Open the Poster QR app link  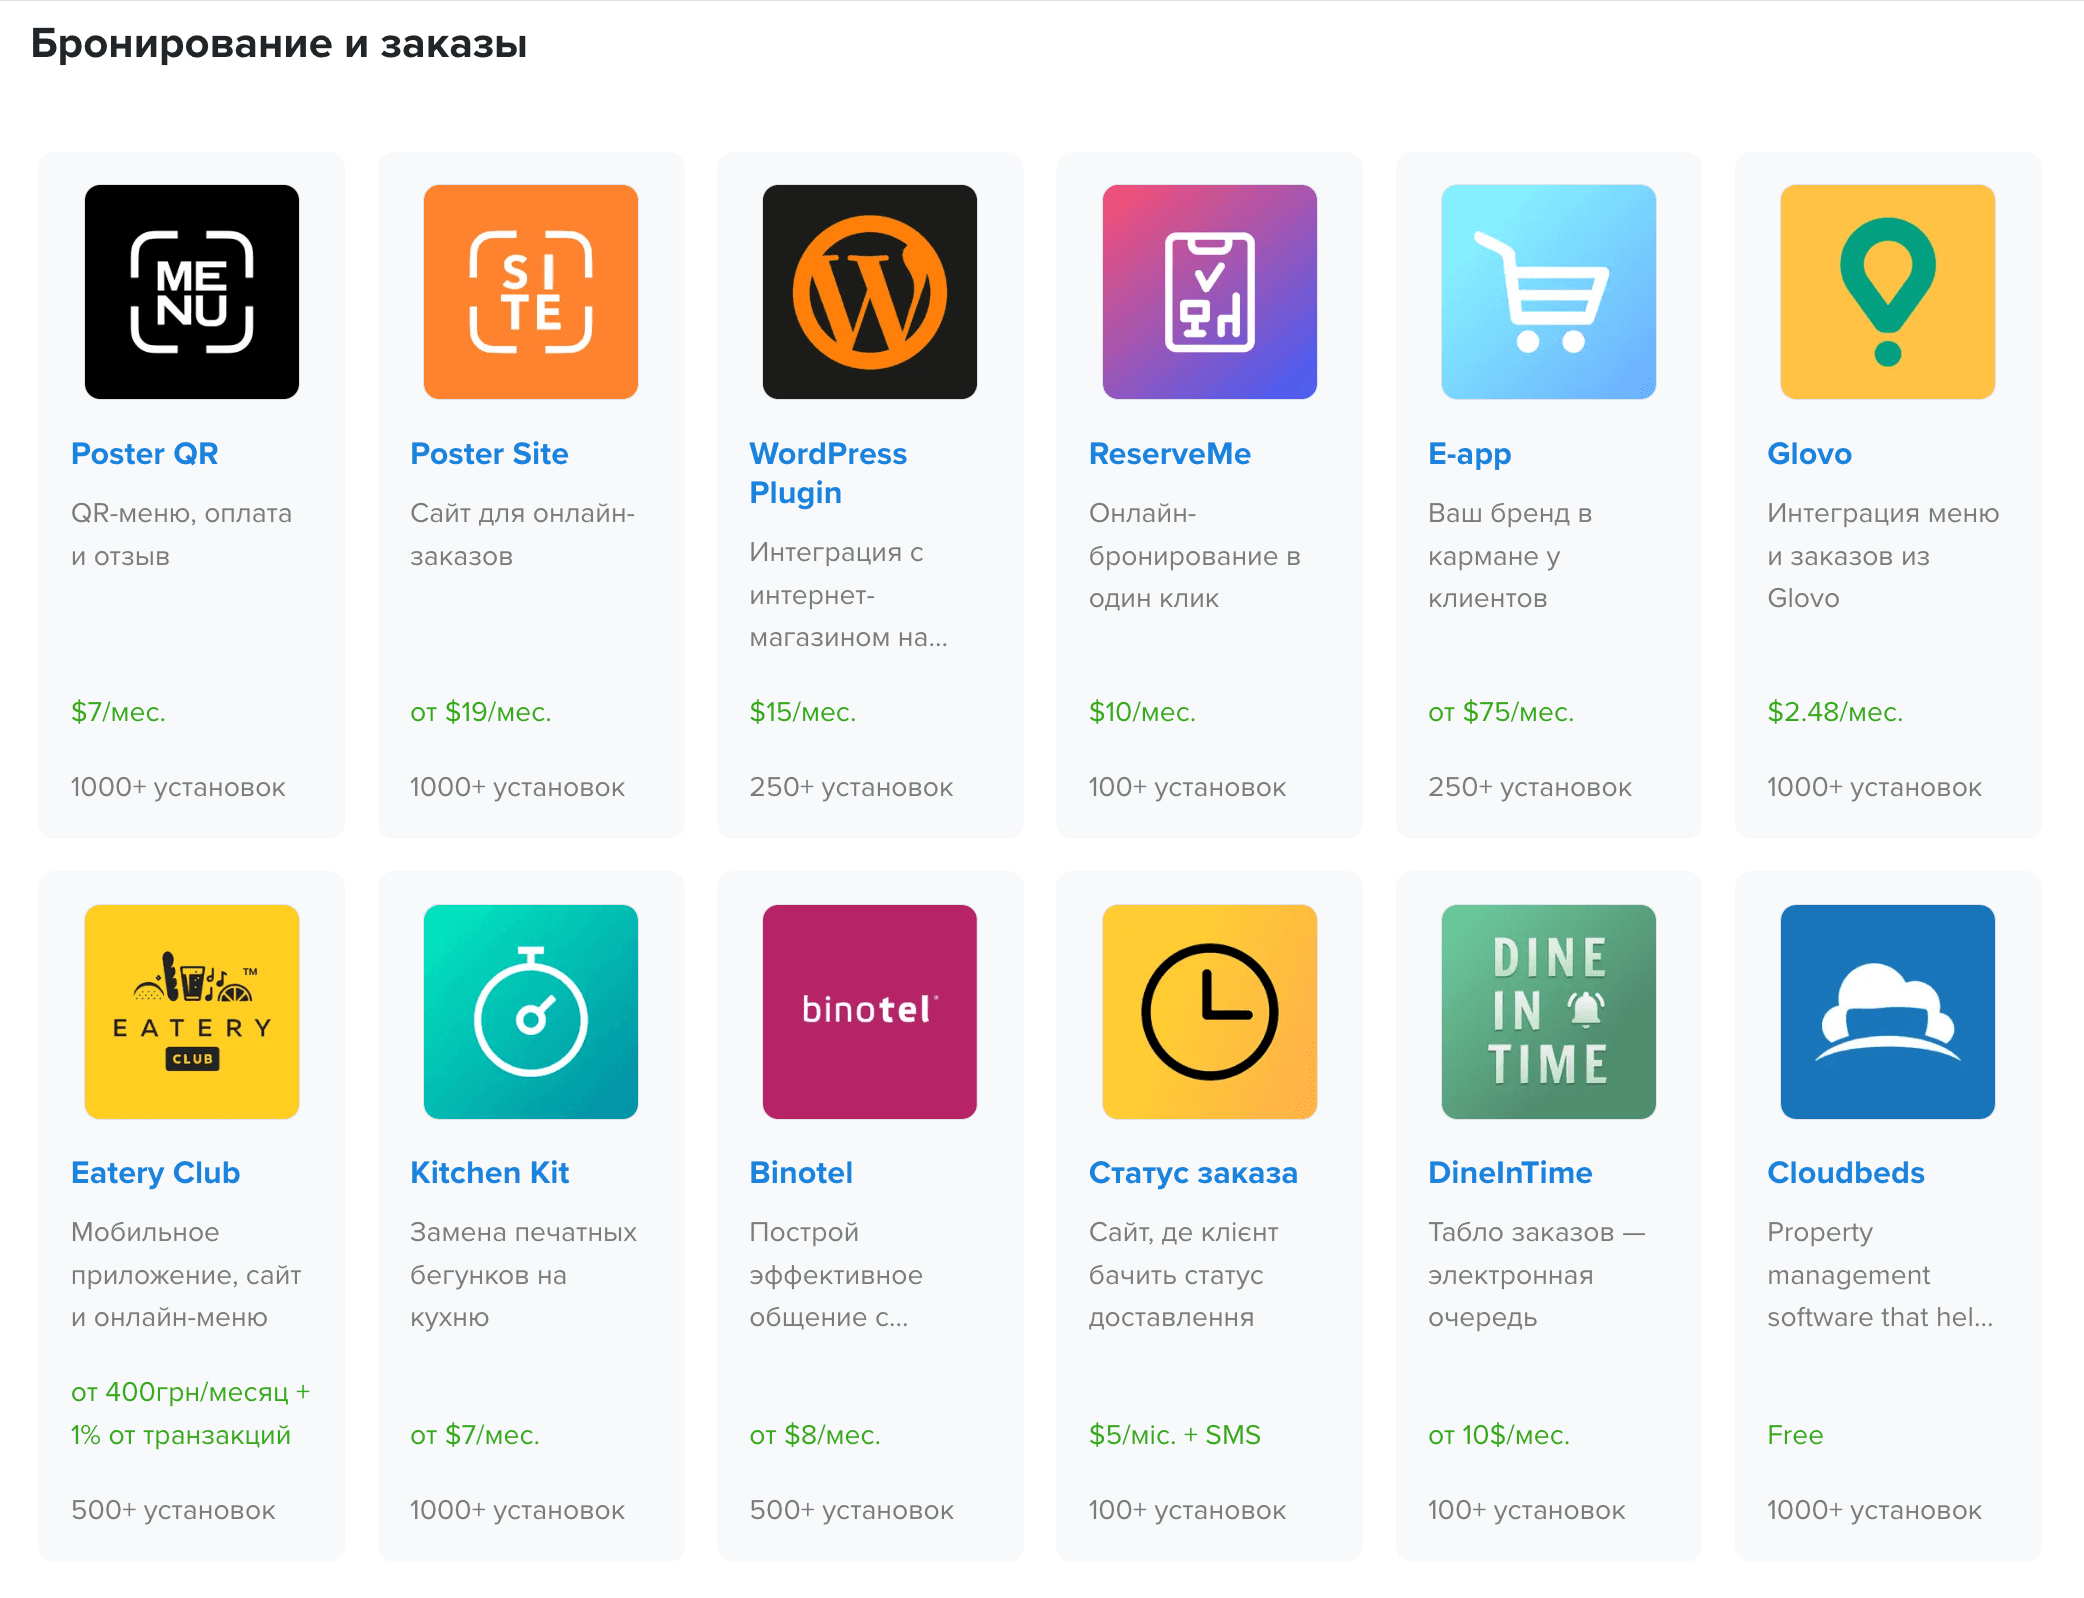point(145,454)
